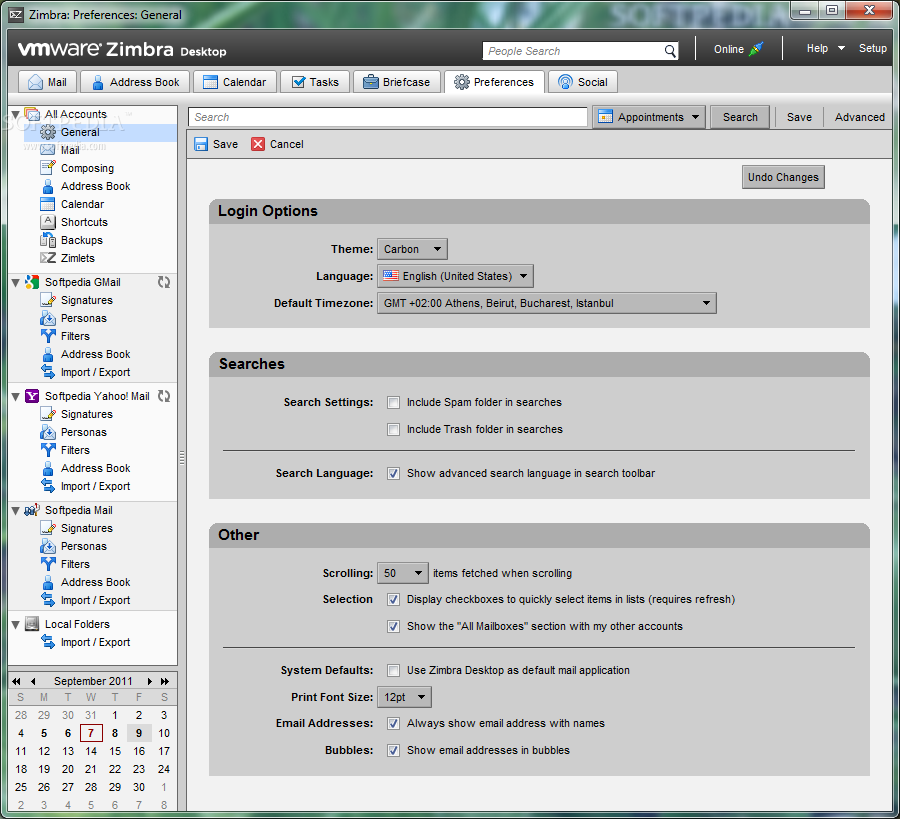Screen dimensions: 900x819
Task: Open the Zimlets preferences icon
Action: tap(48, 258)
